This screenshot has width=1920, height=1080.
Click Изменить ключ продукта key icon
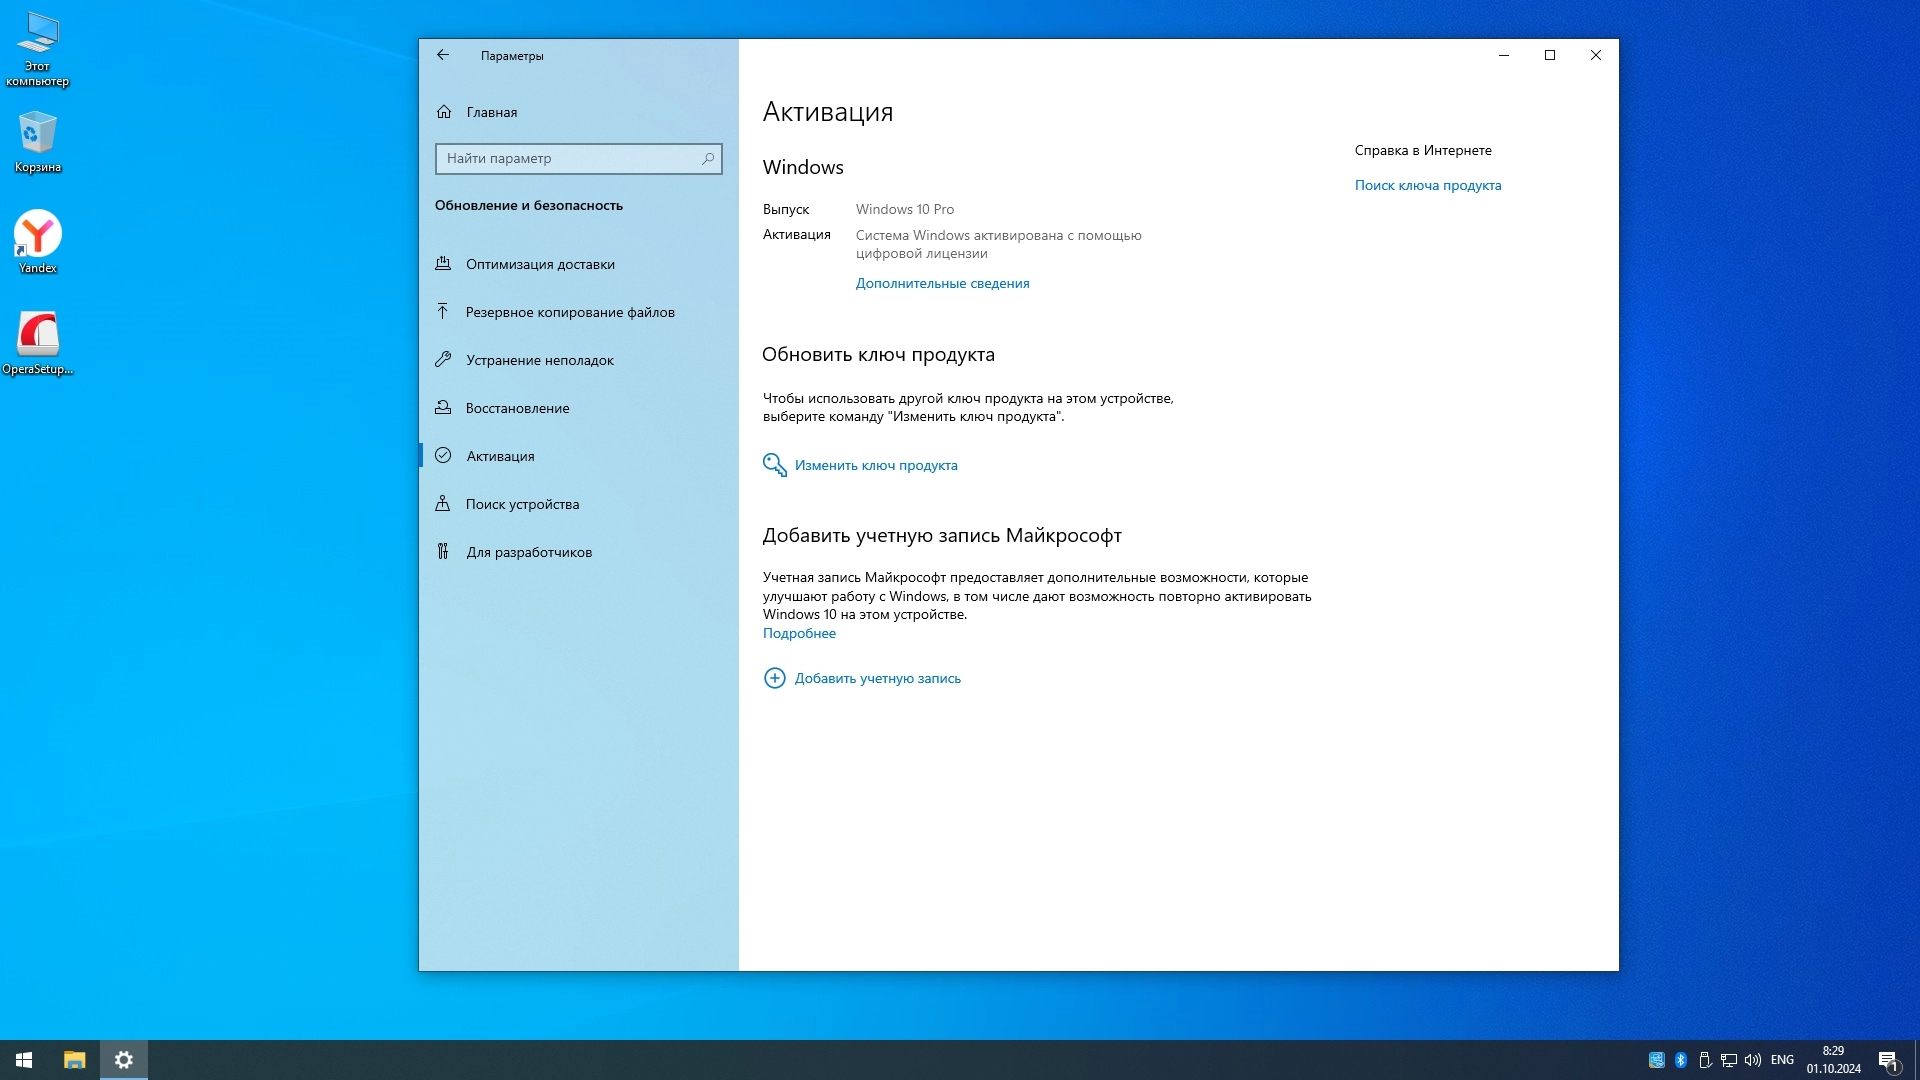[x=775, y=465]
